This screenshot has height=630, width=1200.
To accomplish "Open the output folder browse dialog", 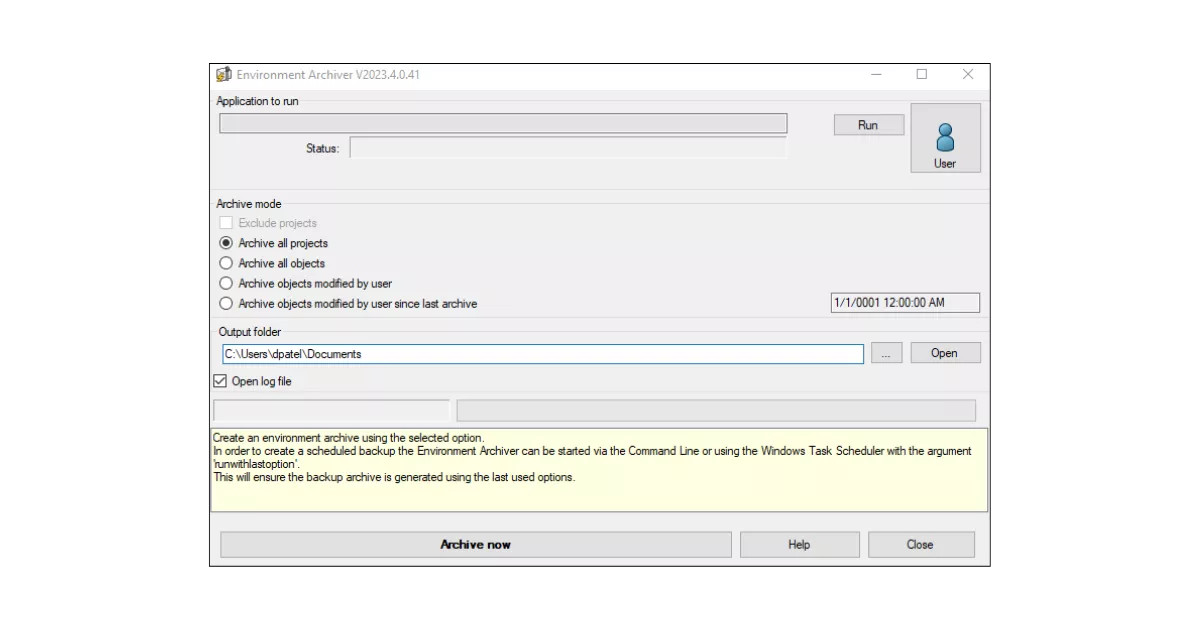I will [886, 352].
